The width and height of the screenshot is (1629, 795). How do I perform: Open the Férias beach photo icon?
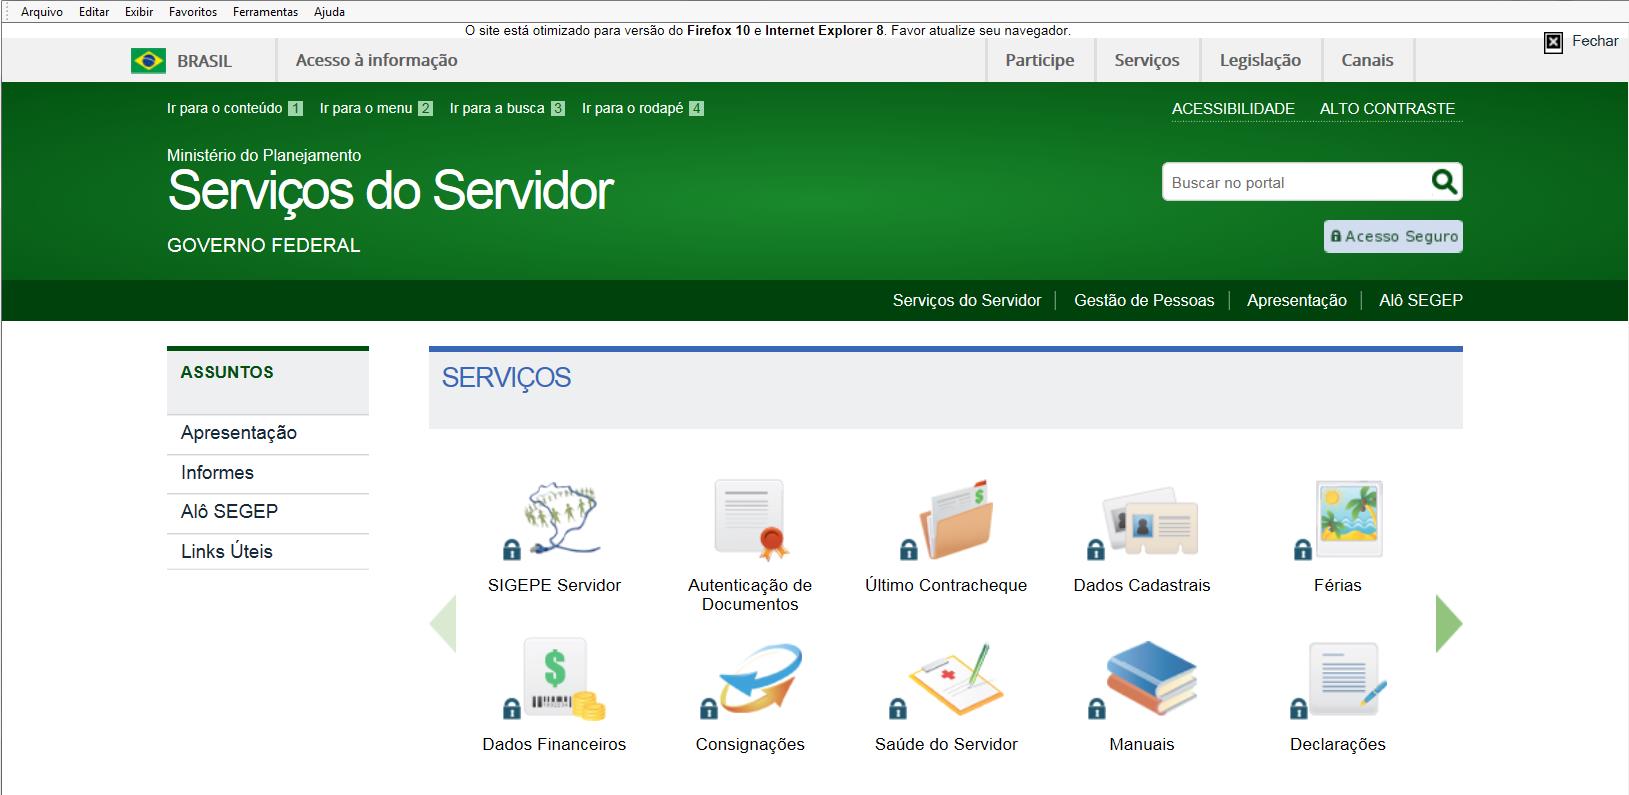(1338, 520)
